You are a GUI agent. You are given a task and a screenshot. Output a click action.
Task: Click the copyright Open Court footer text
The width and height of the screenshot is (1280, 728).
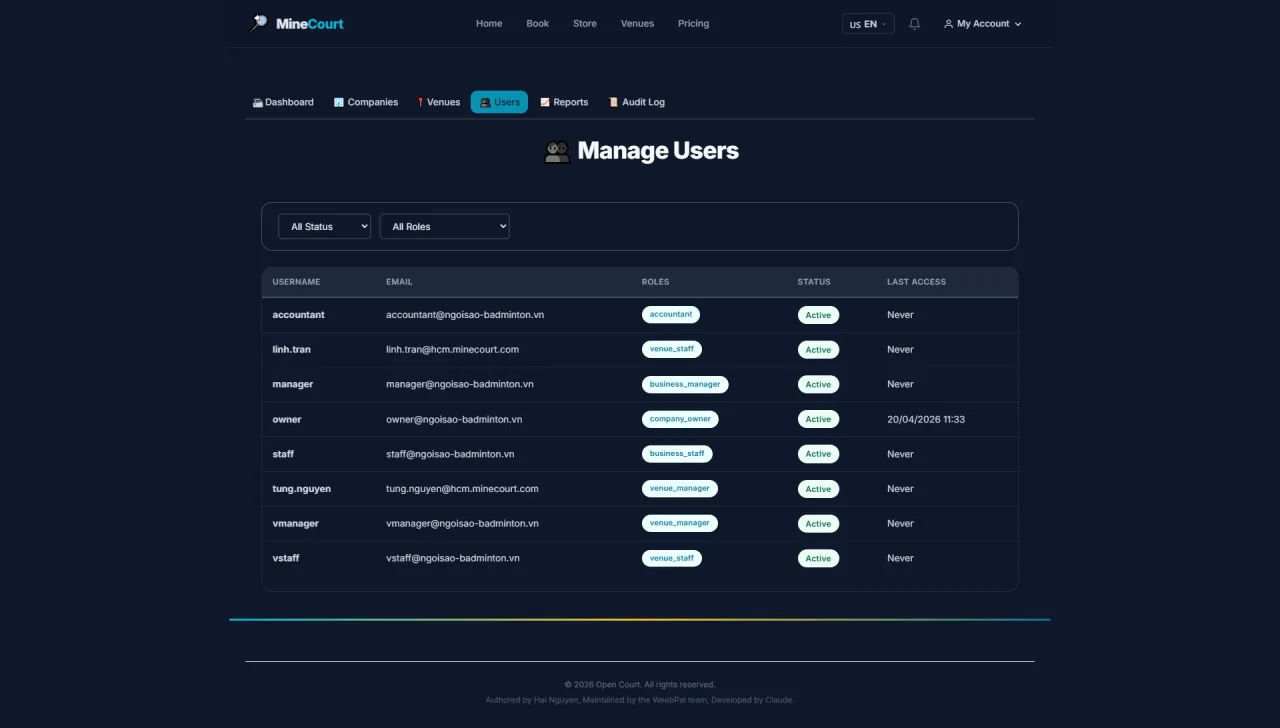(640, 685)
